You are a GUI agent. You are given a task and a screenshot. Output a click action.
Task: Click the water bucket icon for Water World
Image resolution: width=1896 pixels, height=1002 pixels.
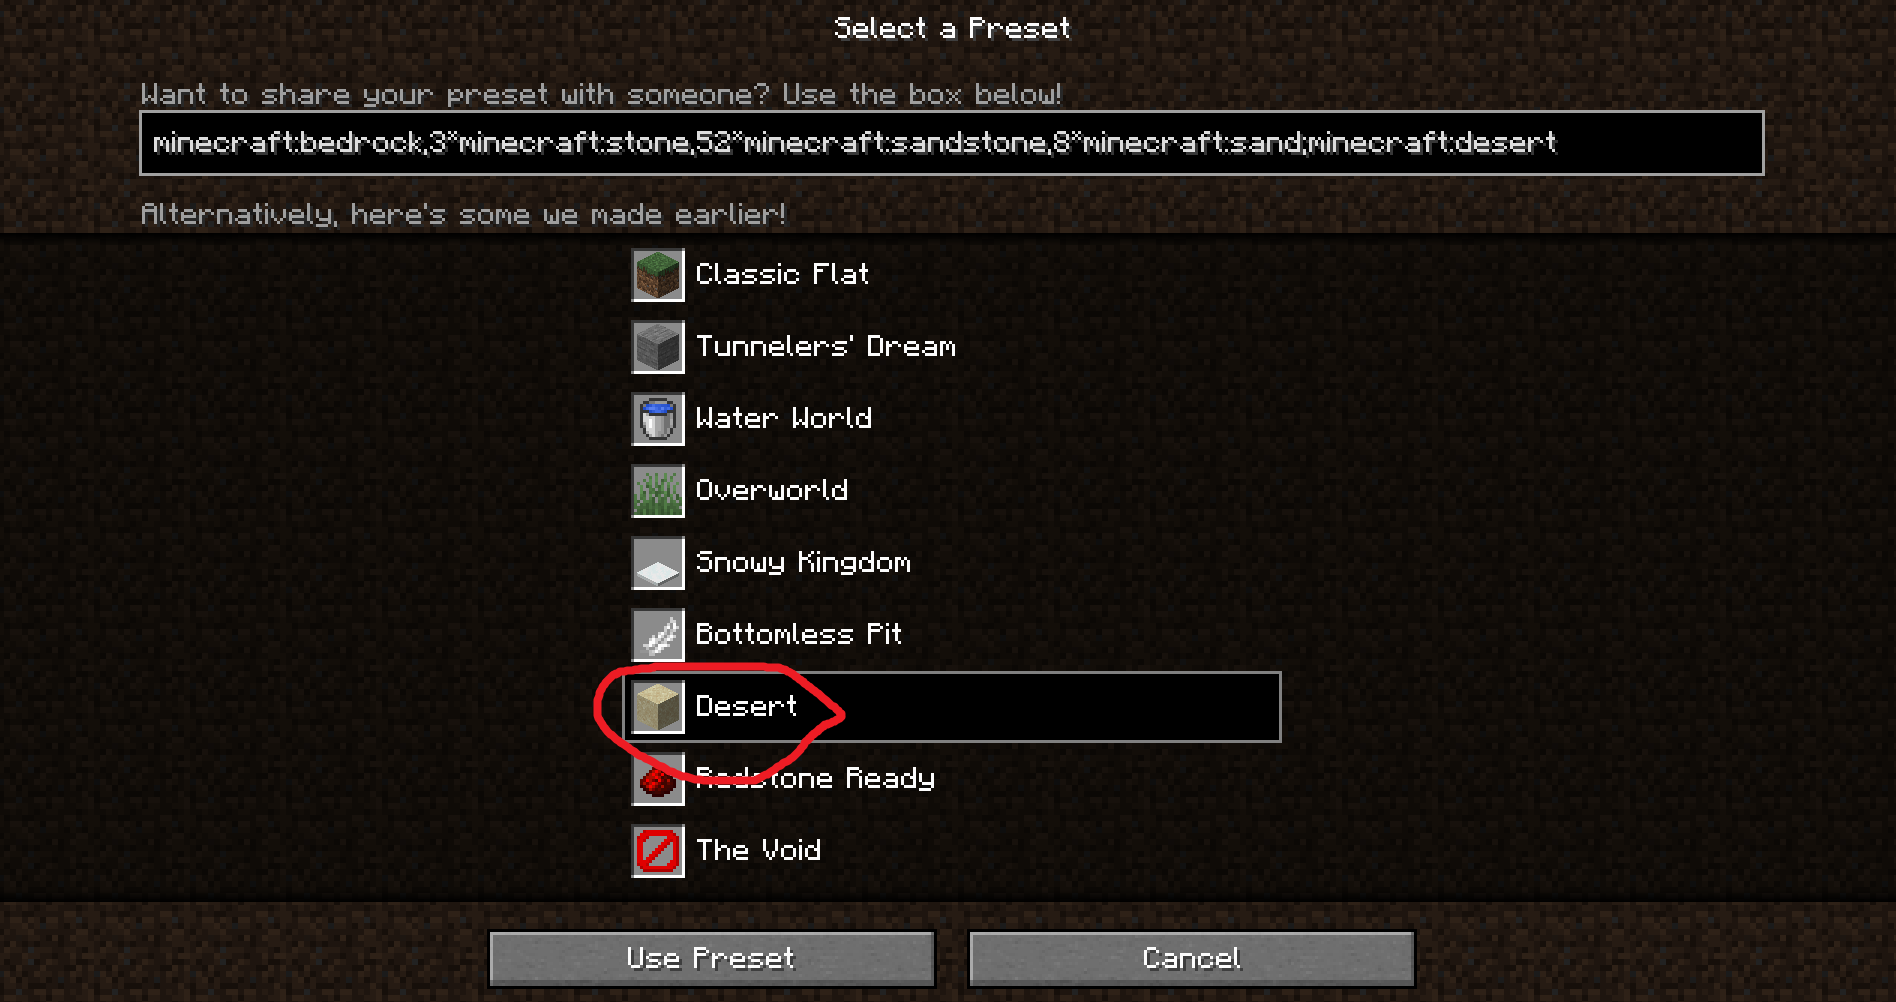click(658, 419)
